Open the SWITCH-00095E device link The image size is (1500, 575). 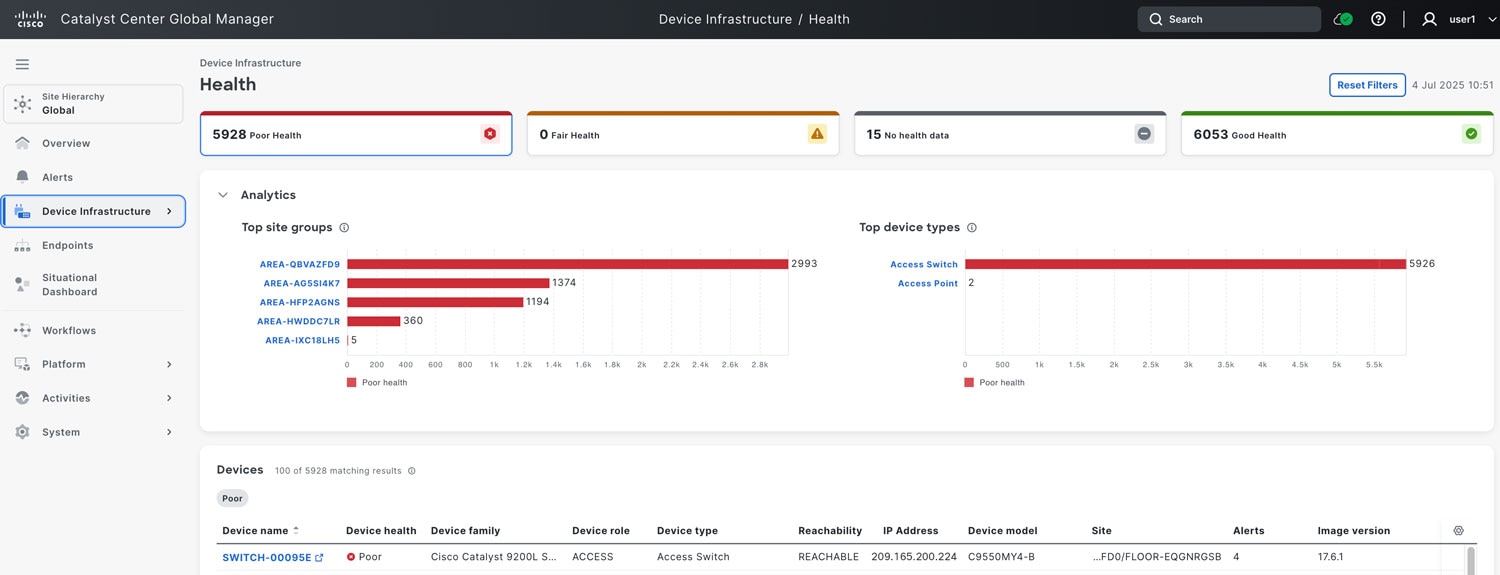coord(267,558)
